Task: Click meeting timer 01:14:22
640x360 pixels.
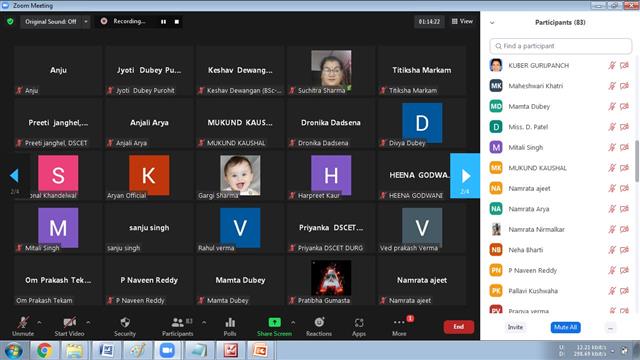Action: [x=429, y=22]
